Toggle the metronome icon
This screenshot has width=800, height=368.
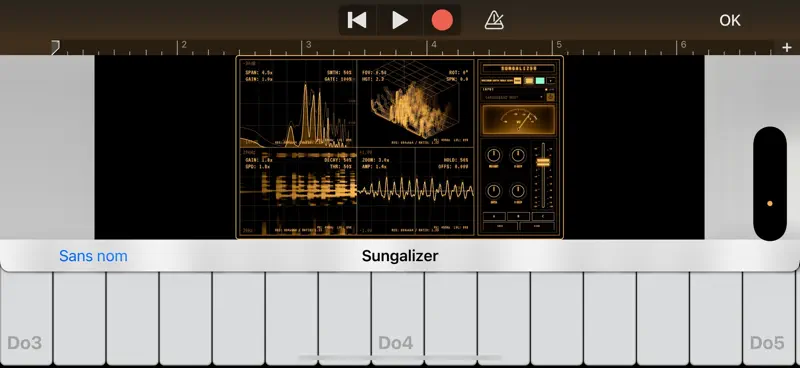[494, 20]
